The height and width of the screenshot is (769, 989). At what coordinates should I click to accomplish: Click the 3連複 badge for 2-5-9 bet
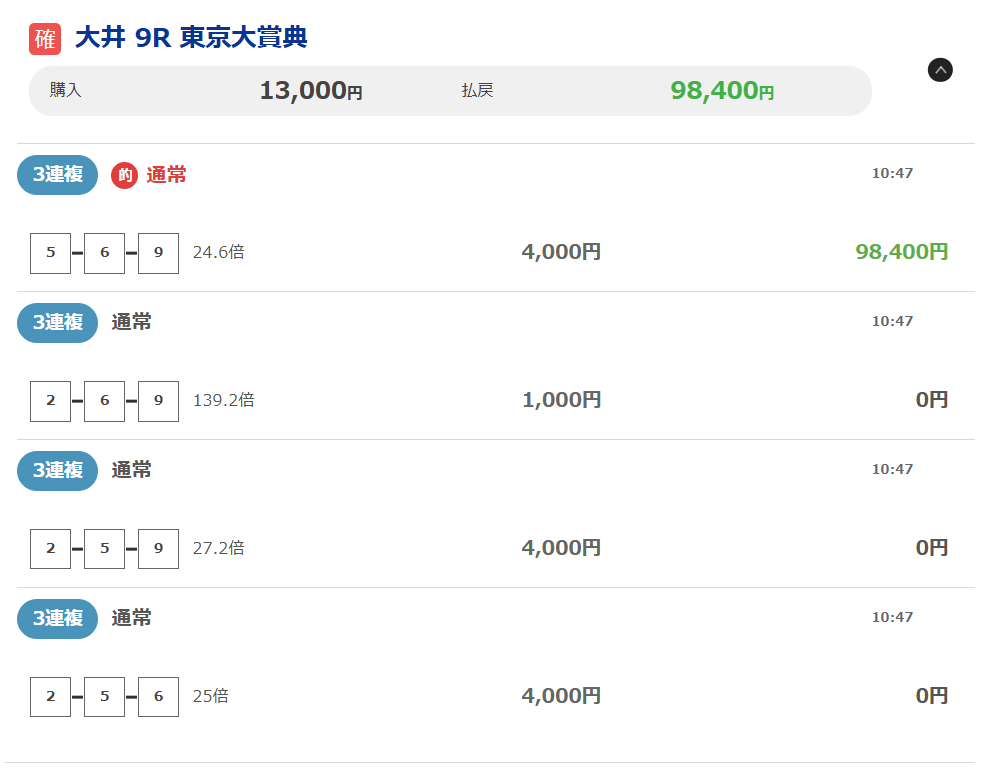click(58, 471)
